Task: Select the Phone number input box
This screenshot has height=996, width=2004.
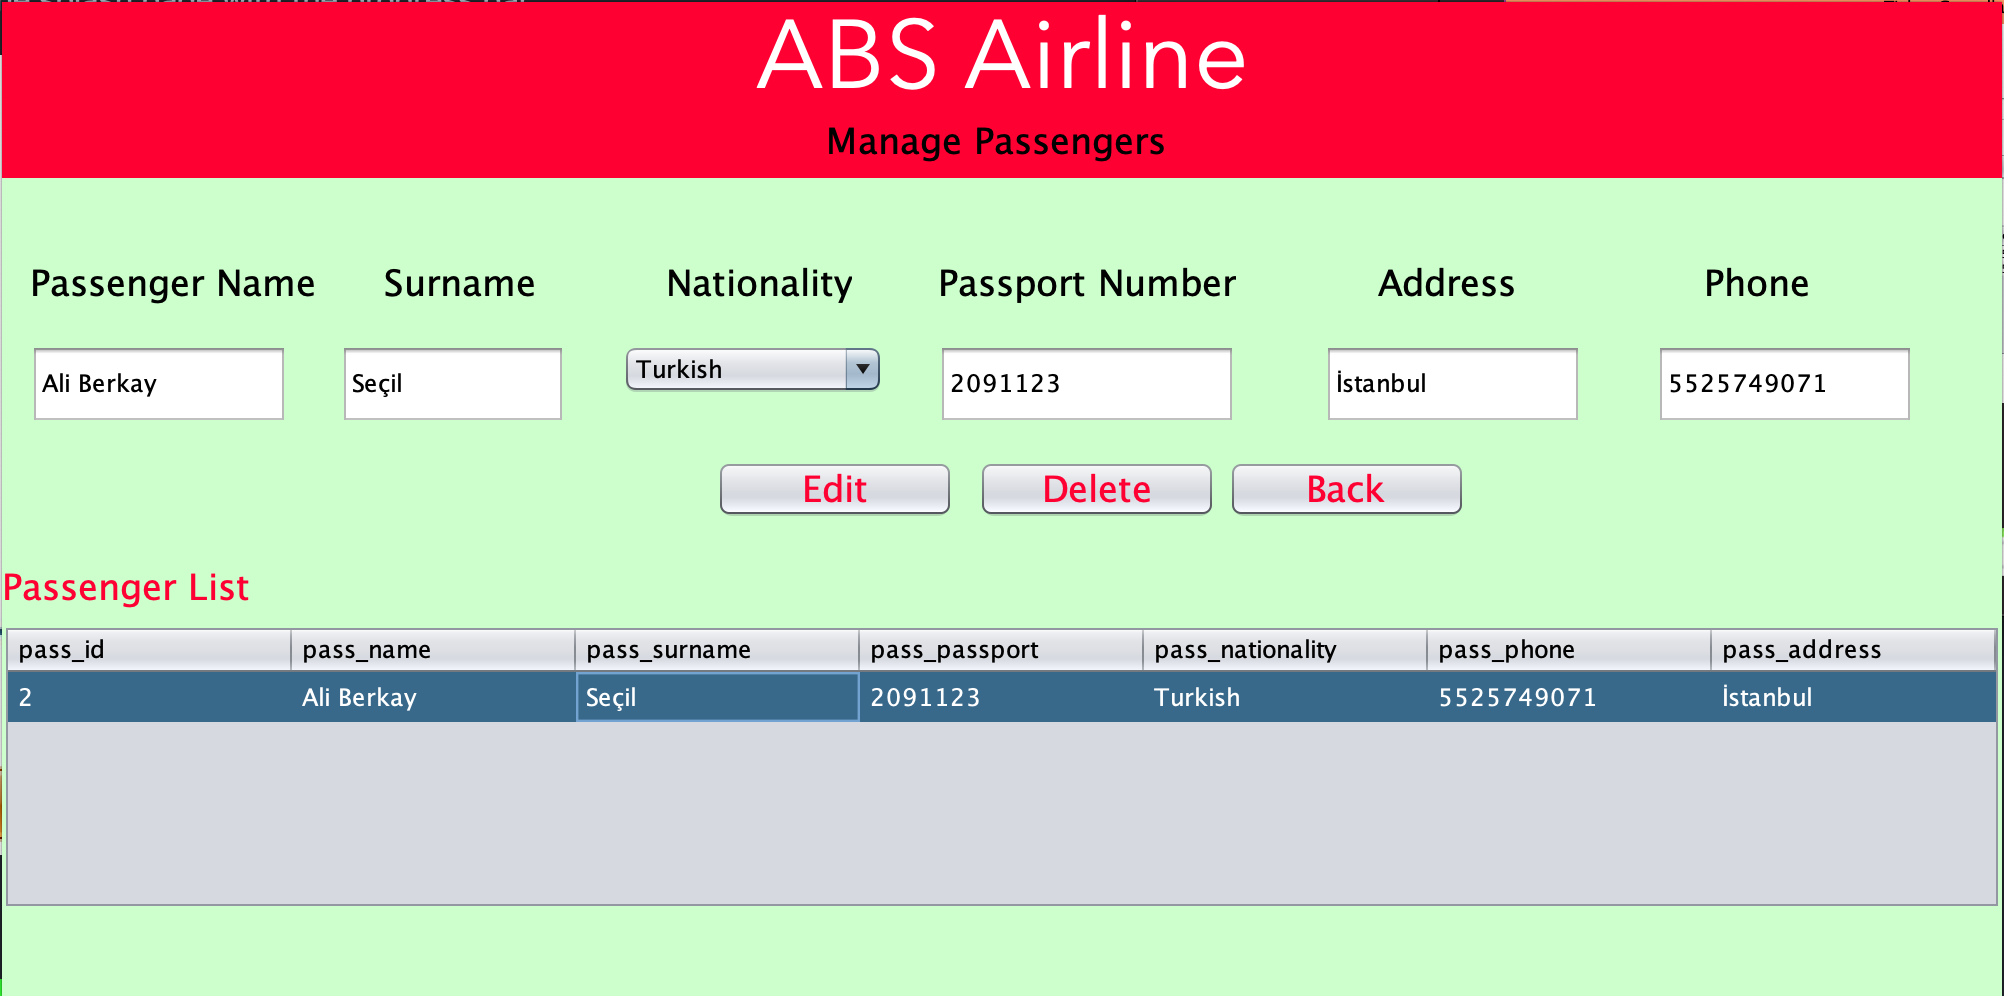Action: pyautogui.click(x=1784, y=383)
